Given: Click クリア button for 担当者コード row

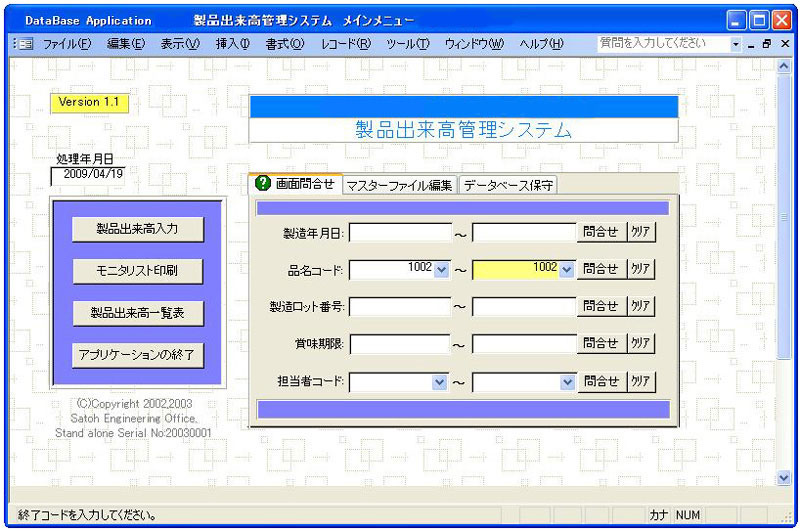Looking at the screenshot, I should click(640, 382).
